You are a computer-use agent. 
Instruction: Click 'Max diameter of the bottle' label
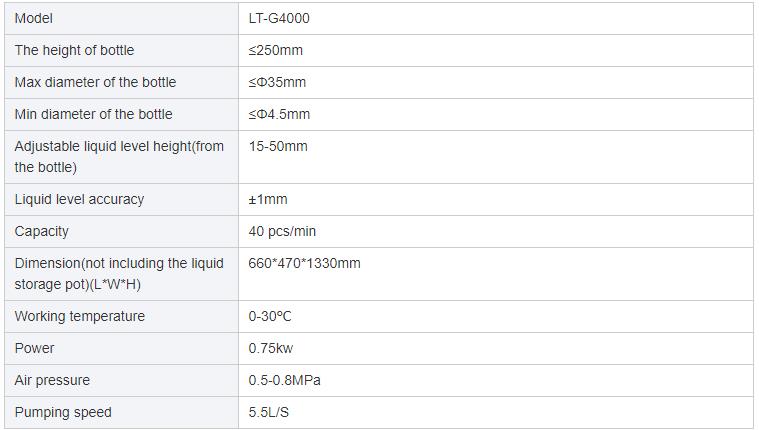95,82
